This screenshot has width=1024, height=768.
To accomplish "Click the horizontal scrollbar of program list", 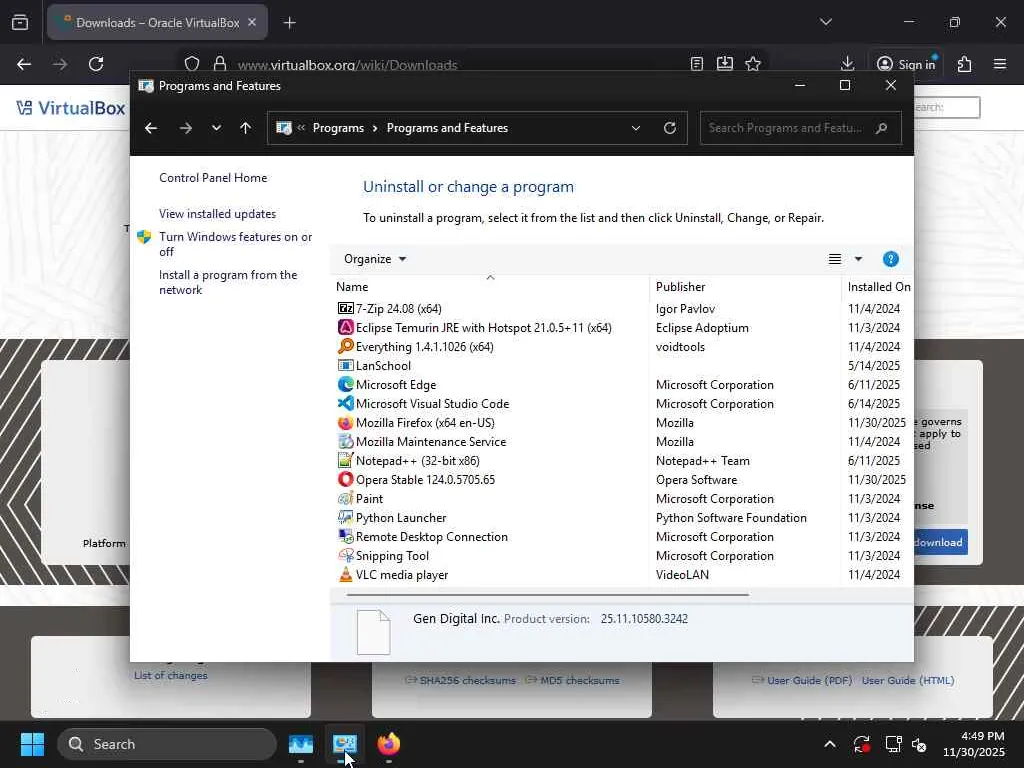I will coord(547,595).
